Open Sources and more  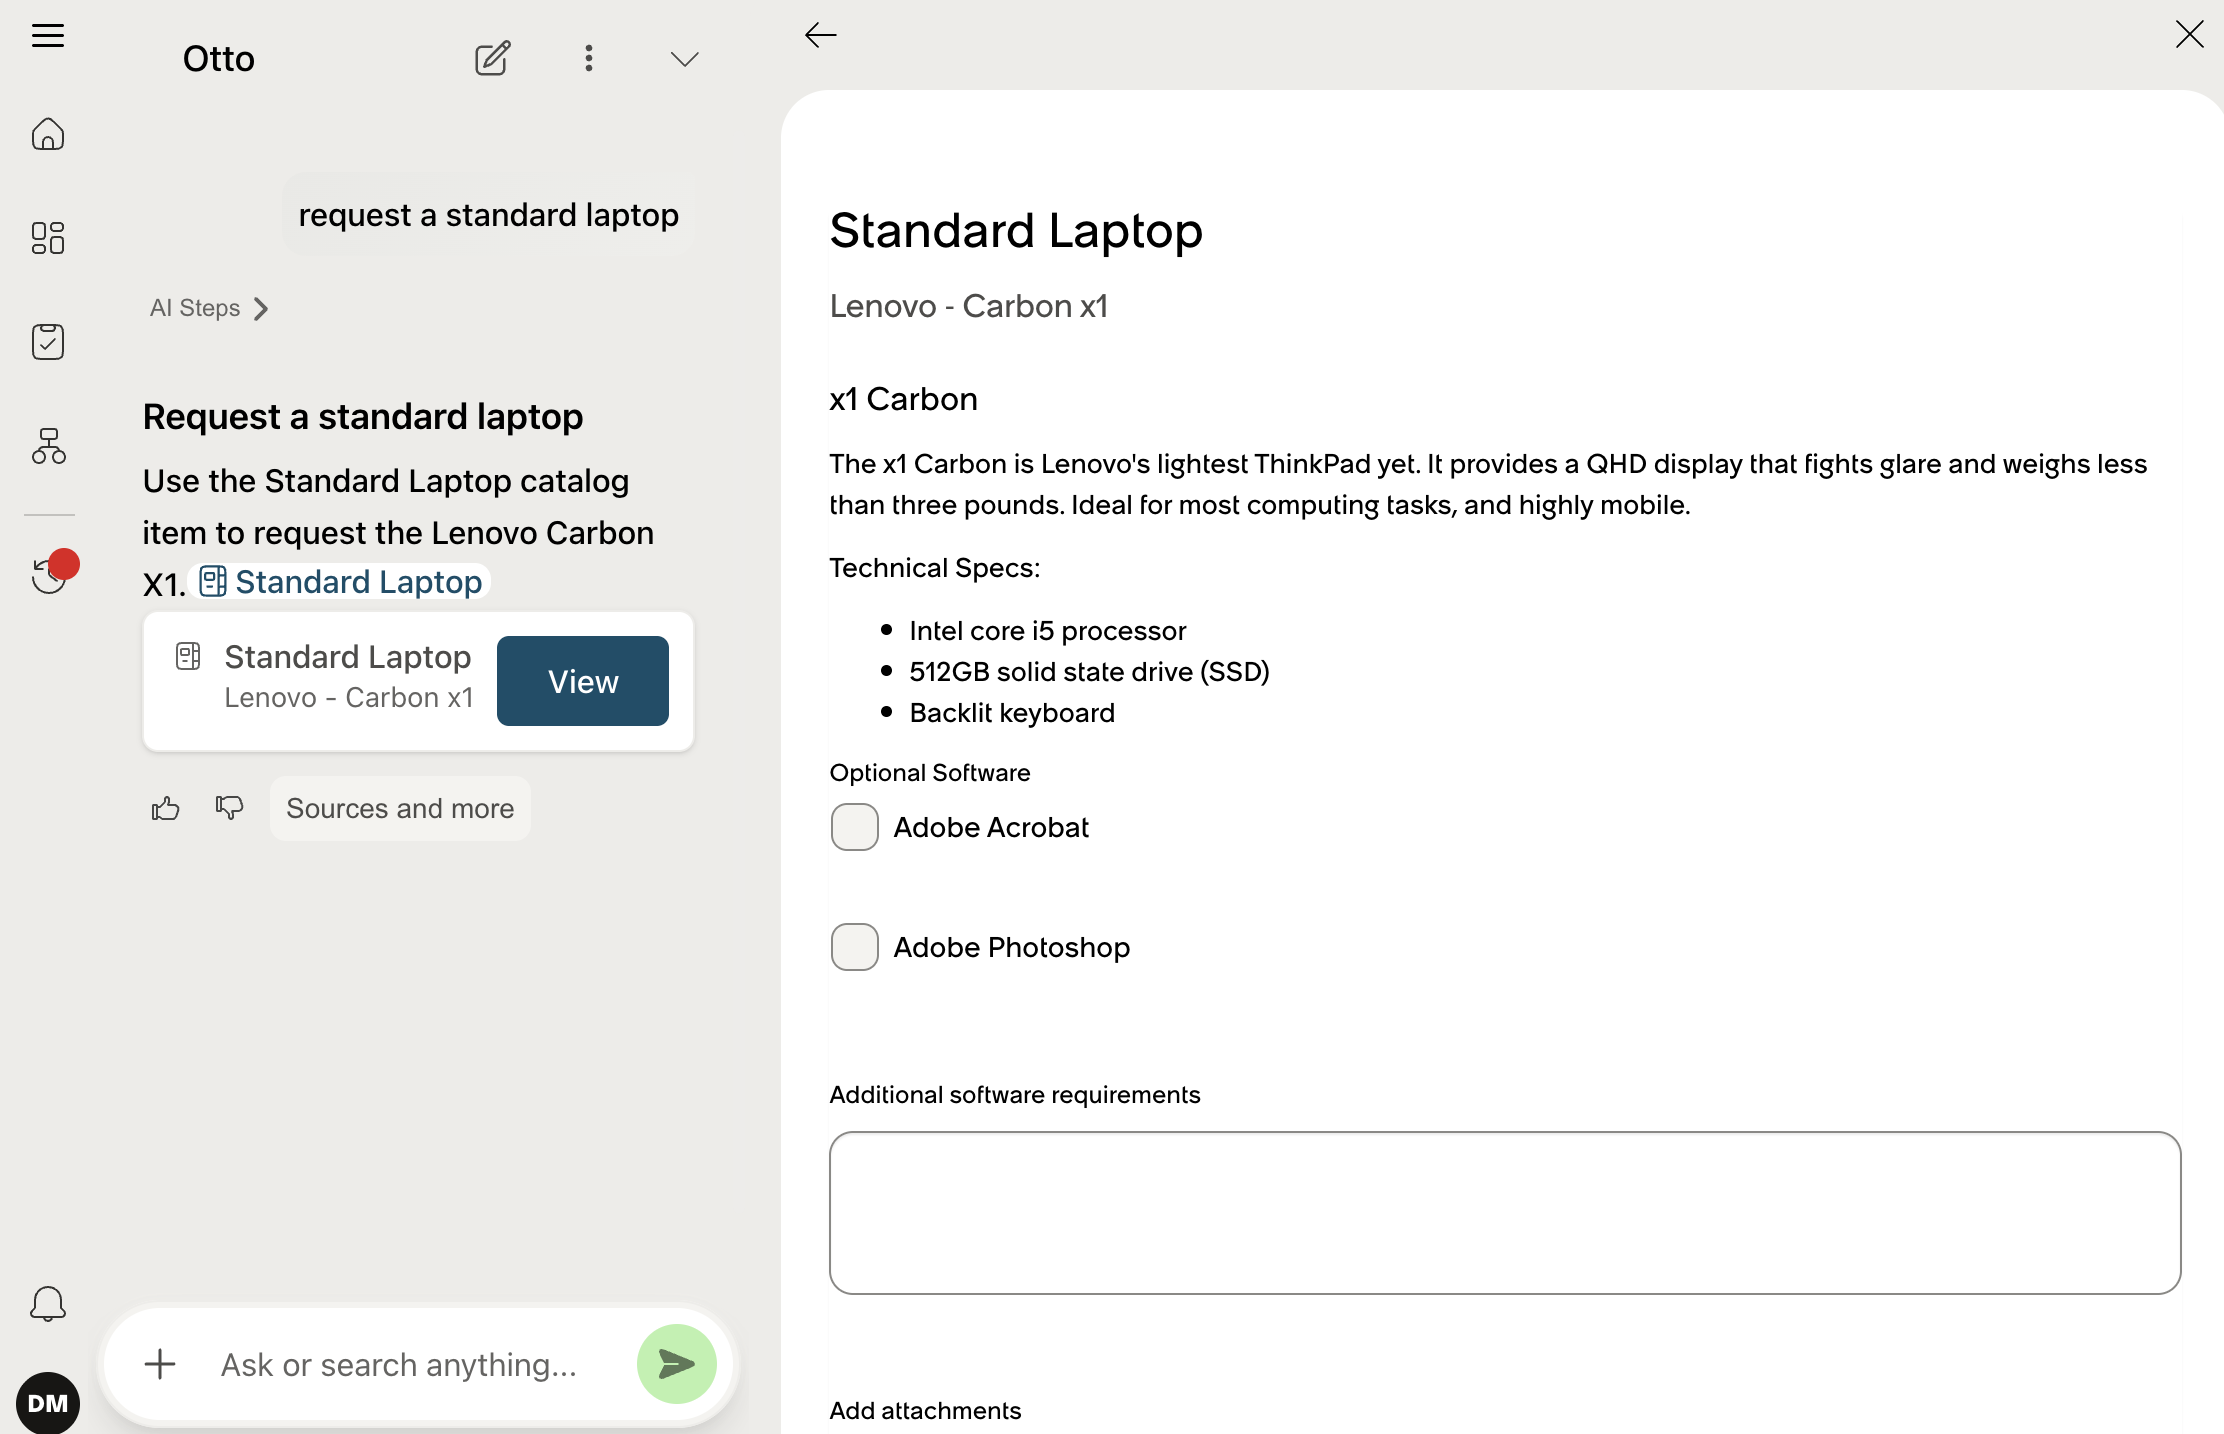[x=400, y=808]
